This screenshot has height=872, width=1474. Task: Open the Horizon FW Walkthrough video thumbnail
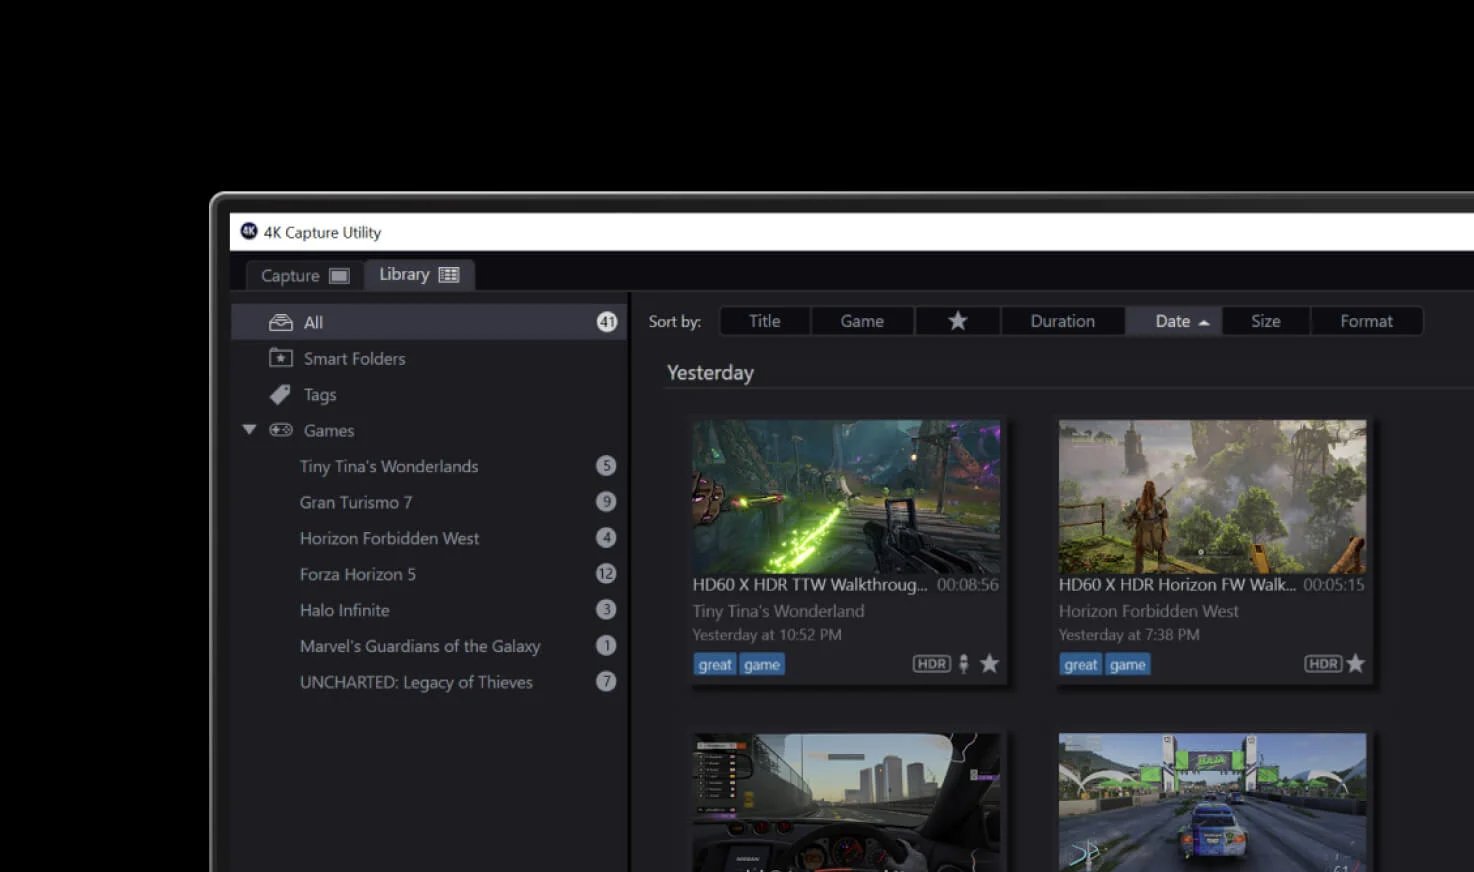click(x=1212, y=496)
